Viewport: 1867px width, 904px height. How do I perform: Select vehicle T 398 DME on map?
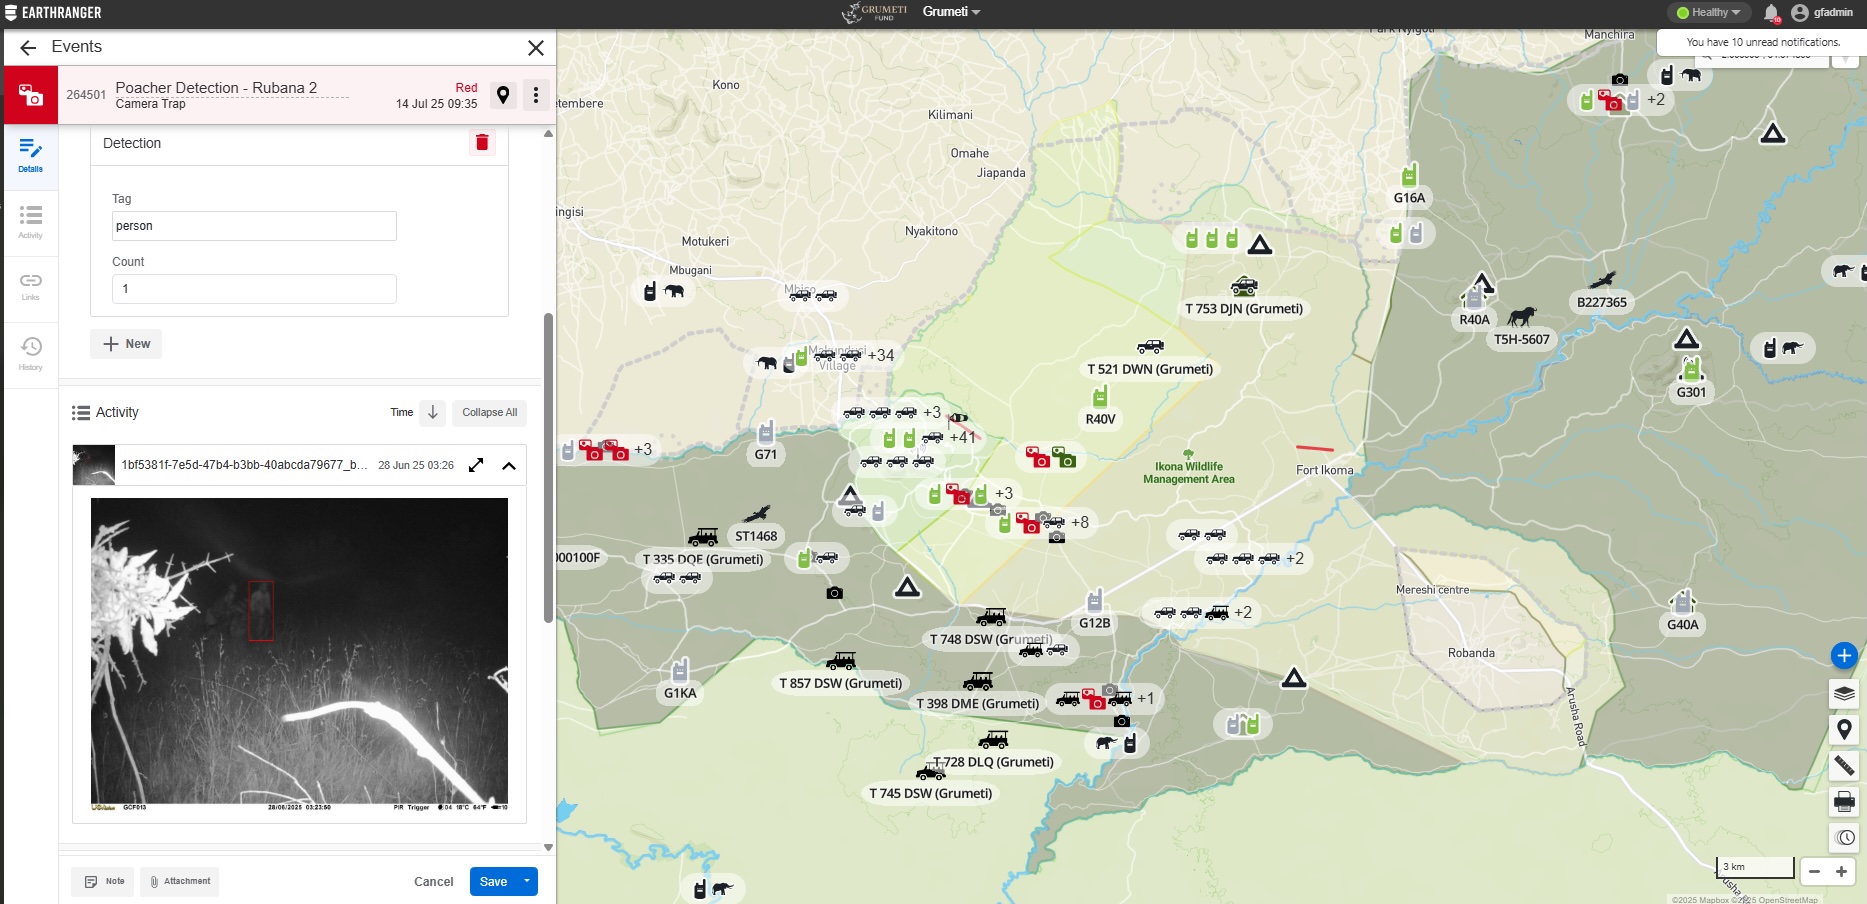click(x=978, y=681)
